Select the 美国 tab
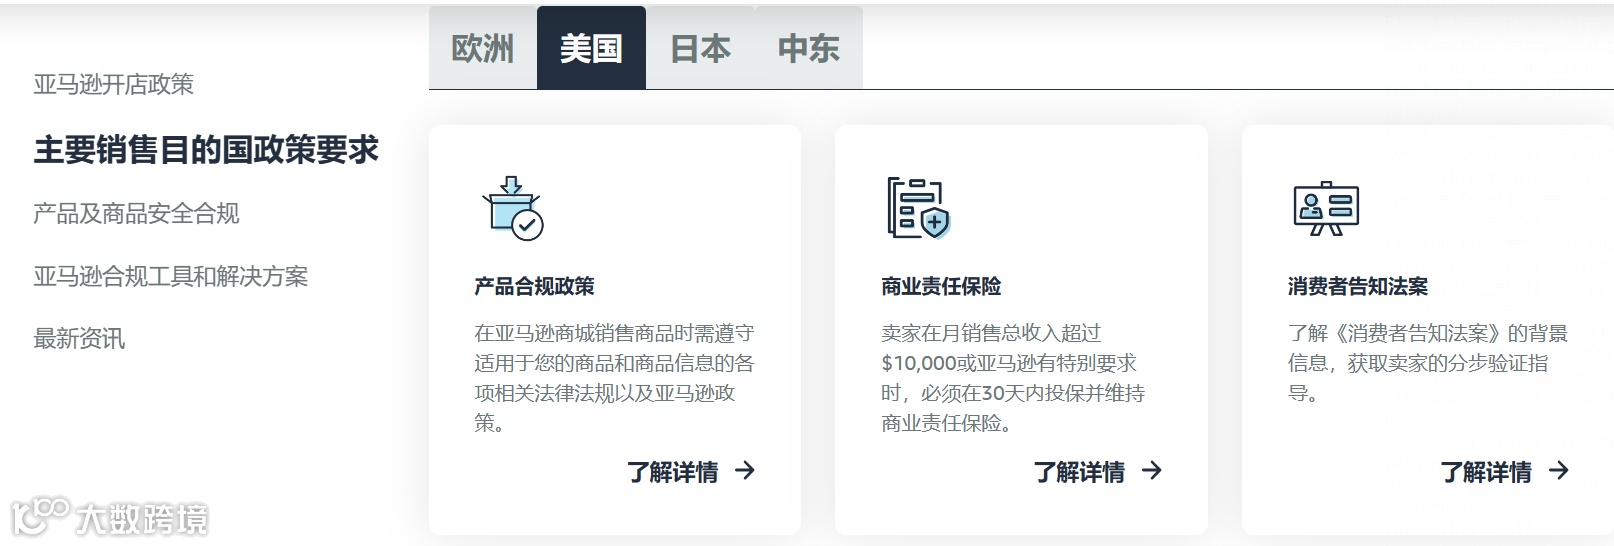The height and width of the screenshot is (546, 1614). tap(591, 48)
